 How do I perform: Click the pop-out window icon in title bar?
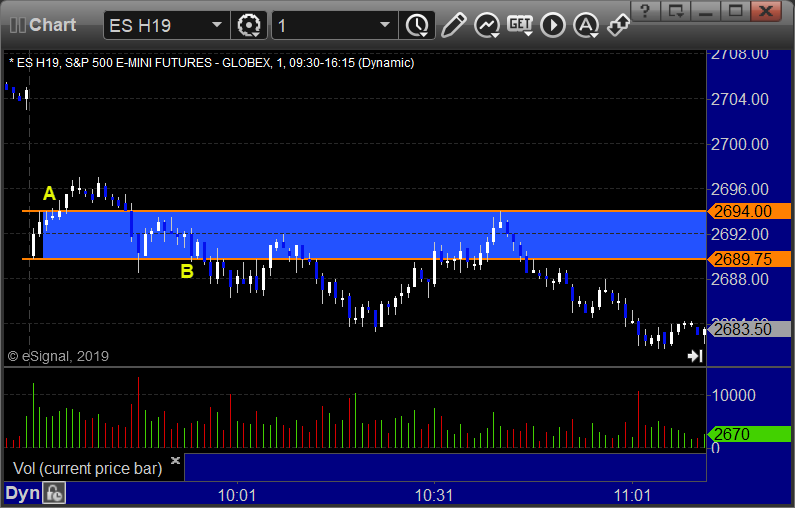(x=676, y=11)
